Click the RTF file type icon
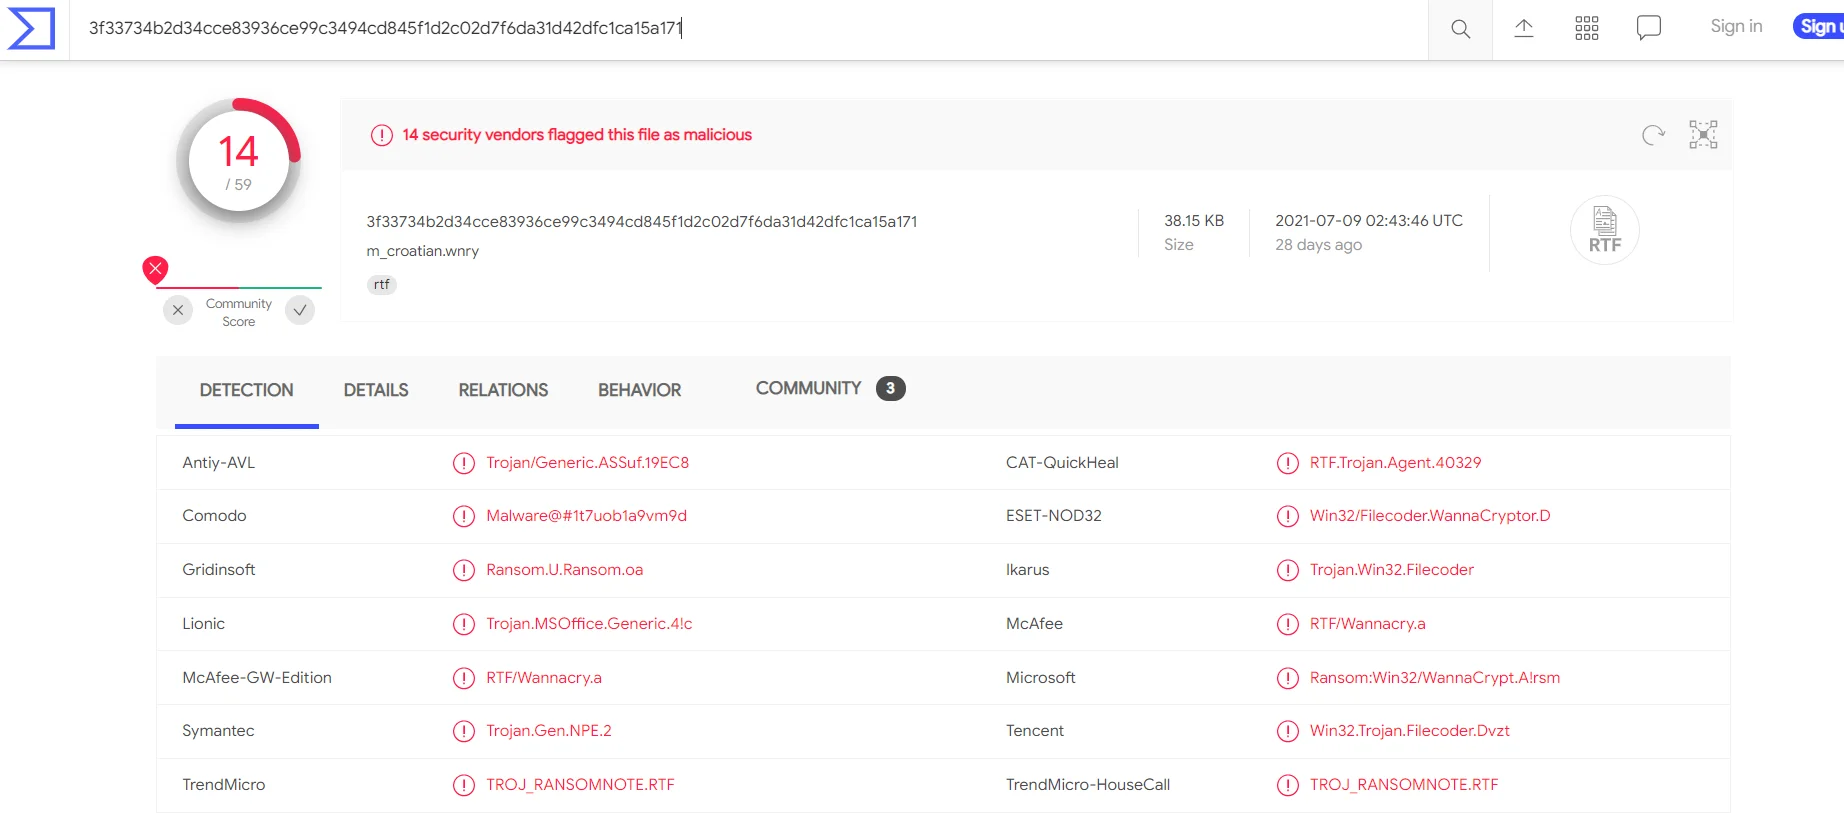 click(x=1605, y=230)
